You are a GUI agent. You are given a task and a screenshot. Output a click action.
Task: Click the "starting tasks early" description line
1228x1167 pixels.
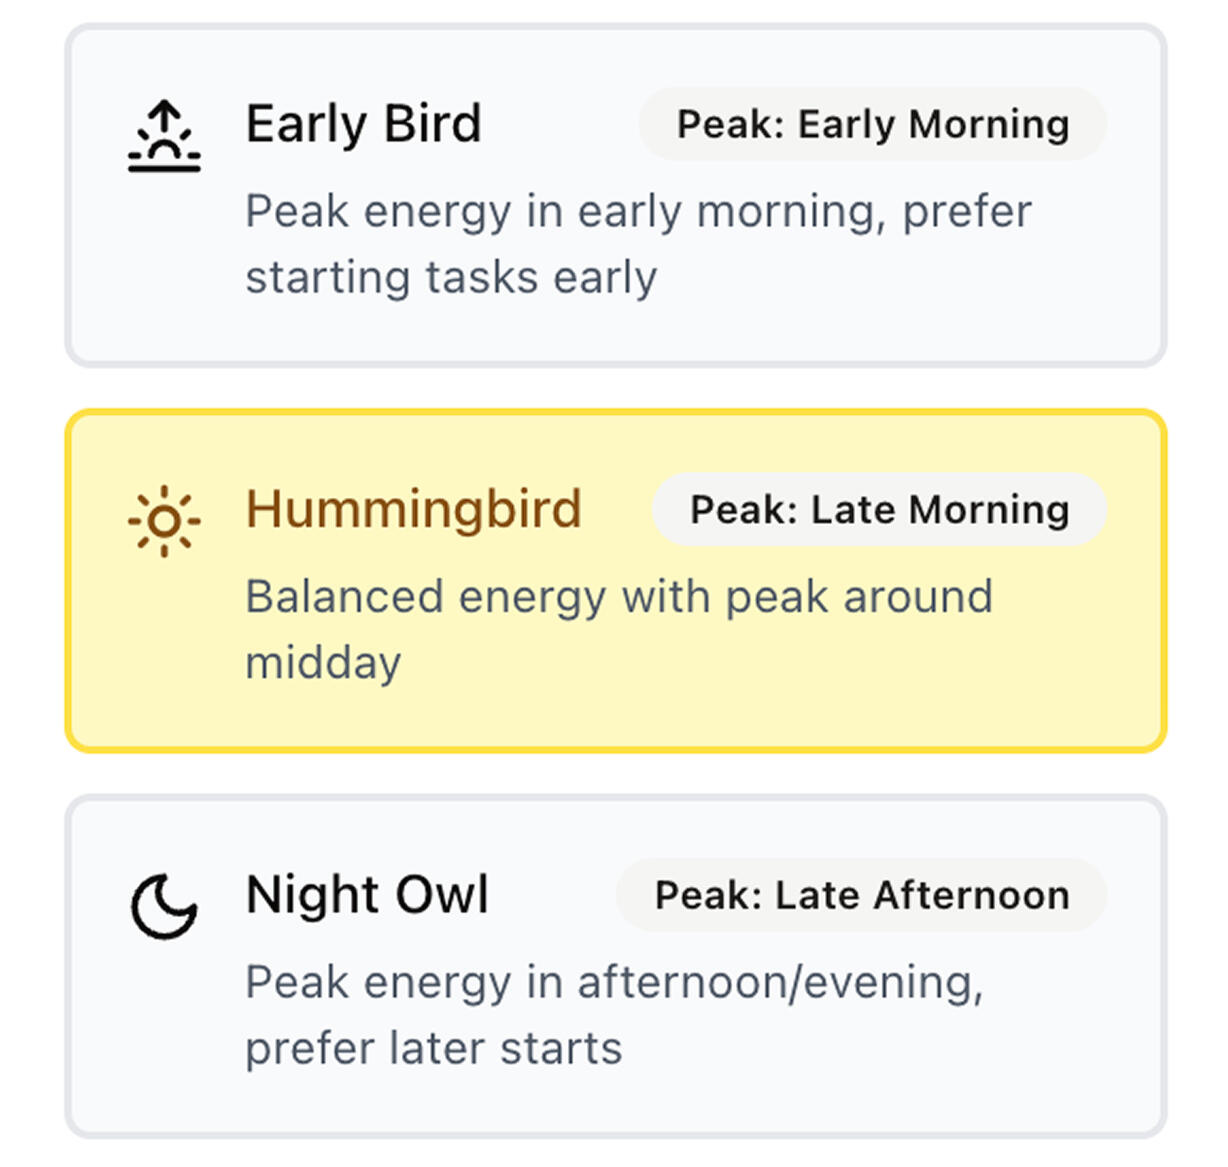click(x=451, y=278)
